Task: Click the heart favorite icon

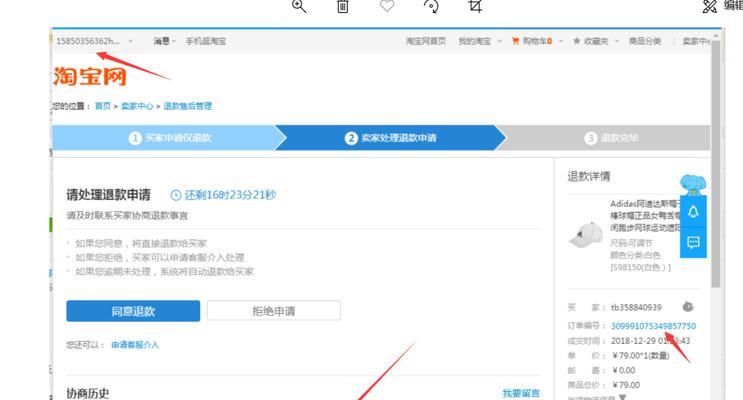Action: click(x=387, y=5)
